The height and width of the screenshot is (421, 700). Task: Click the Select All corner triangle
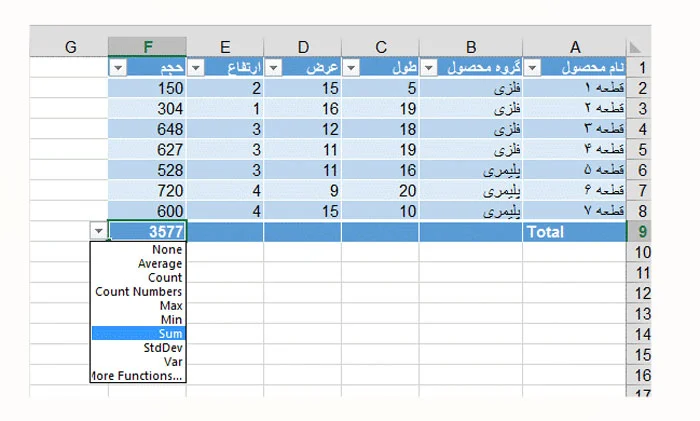click(635, 47)
